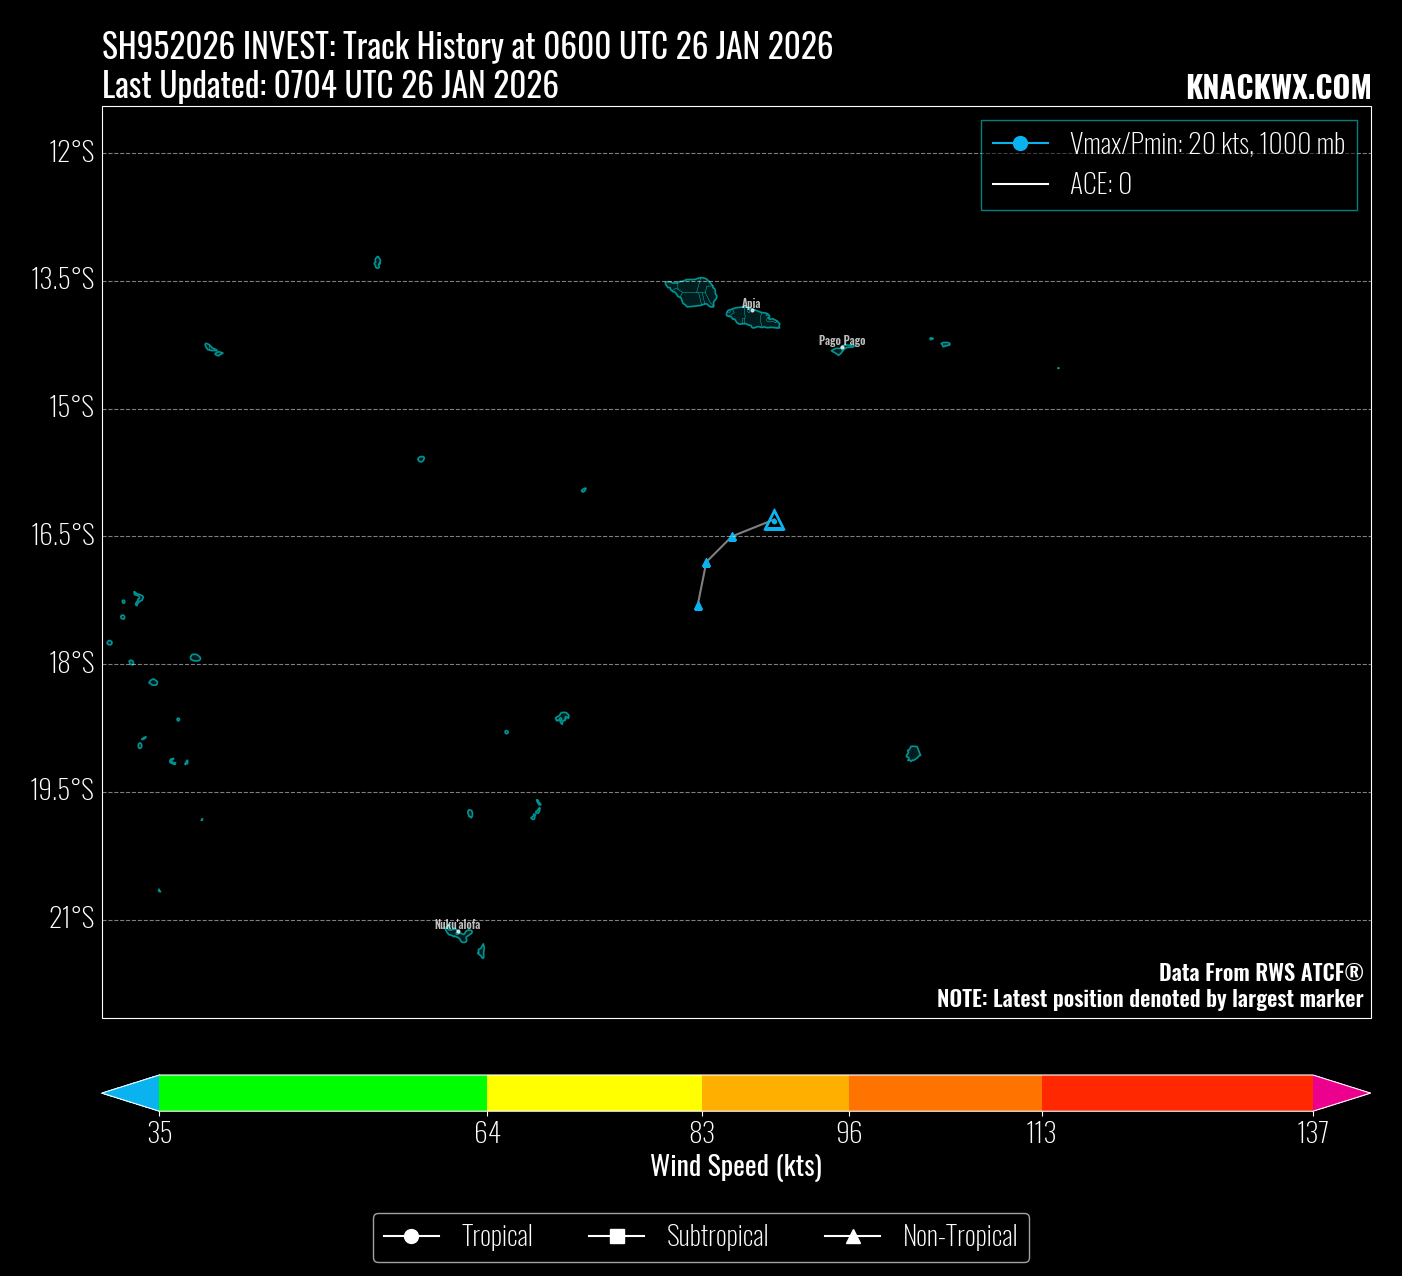
Task: Click the Vmax/Pmin blue circle legend marker
Action: pyautogui.click(x=1020, y=144)
